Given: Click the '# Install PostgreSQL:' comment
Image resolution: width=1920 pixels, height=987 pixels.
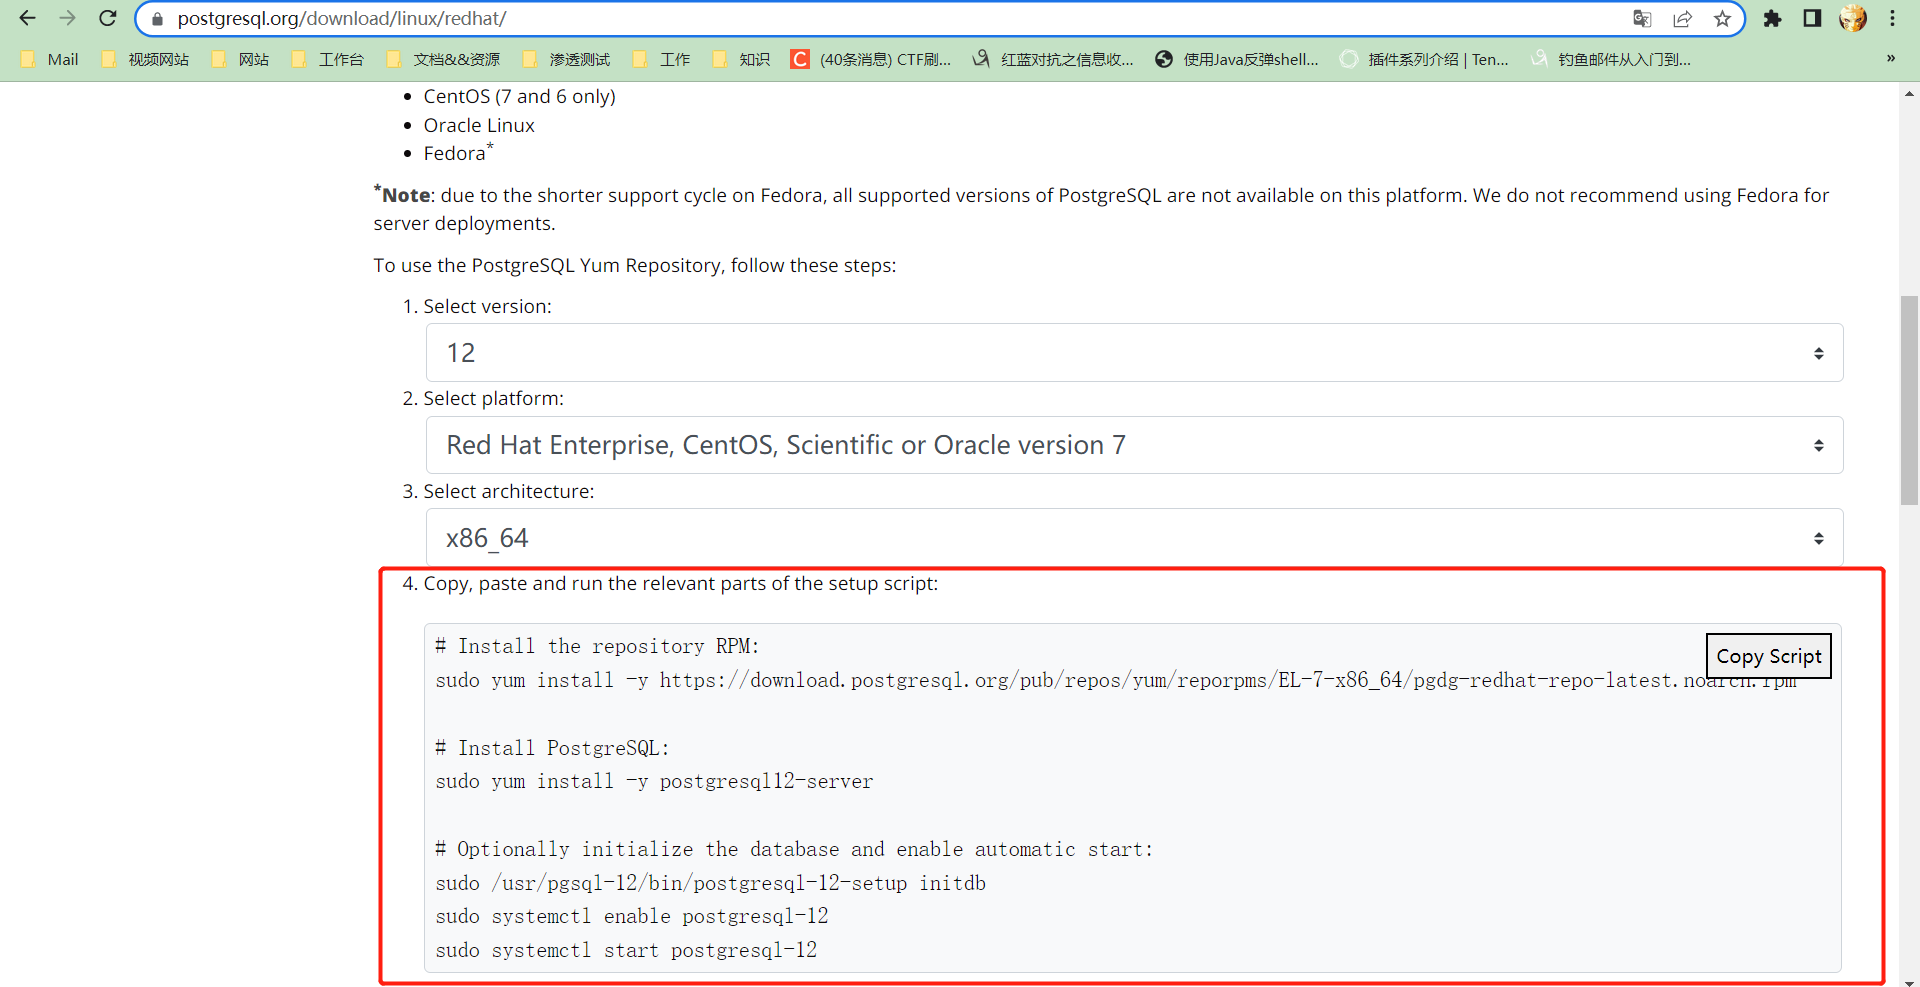Looking at the screenshot, I should coord(552,748).
